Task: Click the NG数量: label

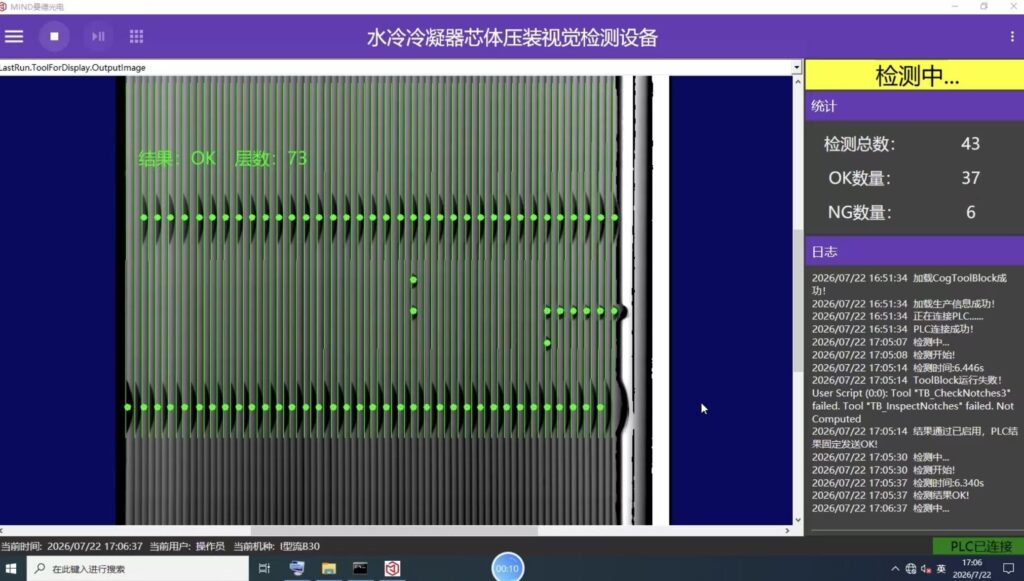Action: click(x=859, y=212)
